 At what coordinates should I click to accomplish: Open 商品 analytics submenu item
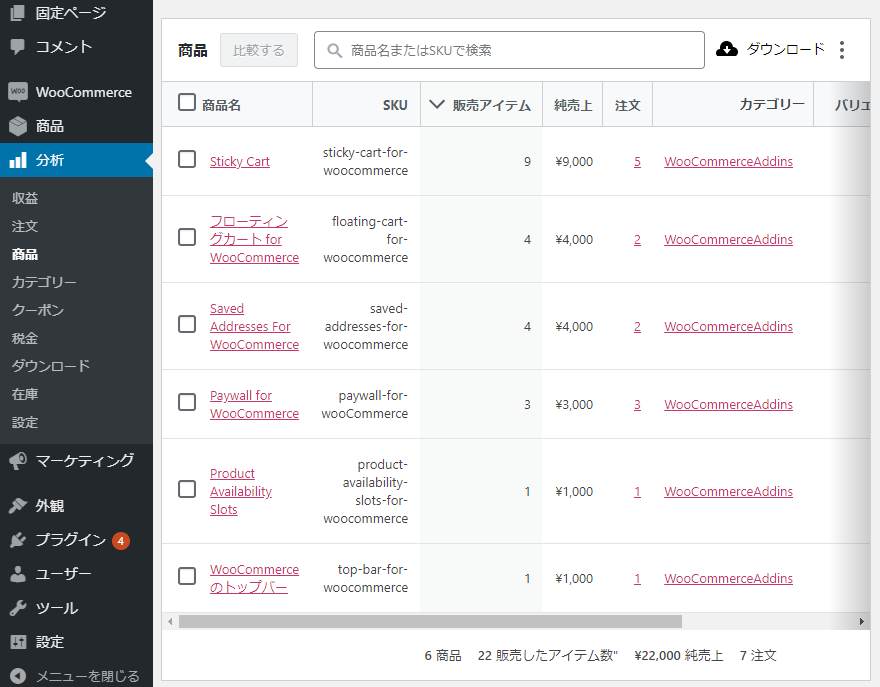25,254
